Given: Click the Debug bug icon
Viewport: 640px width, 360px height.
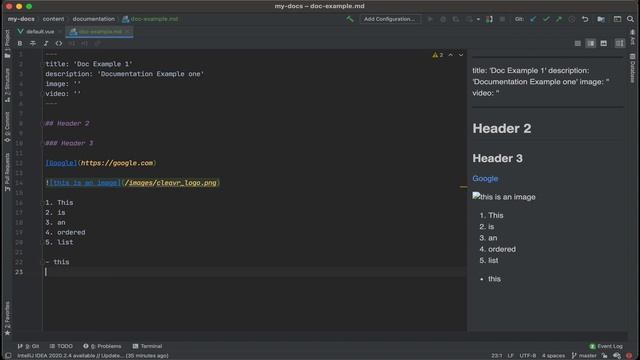Looking at the screenshot, I should pyautogui.click(x=443, y=19).
